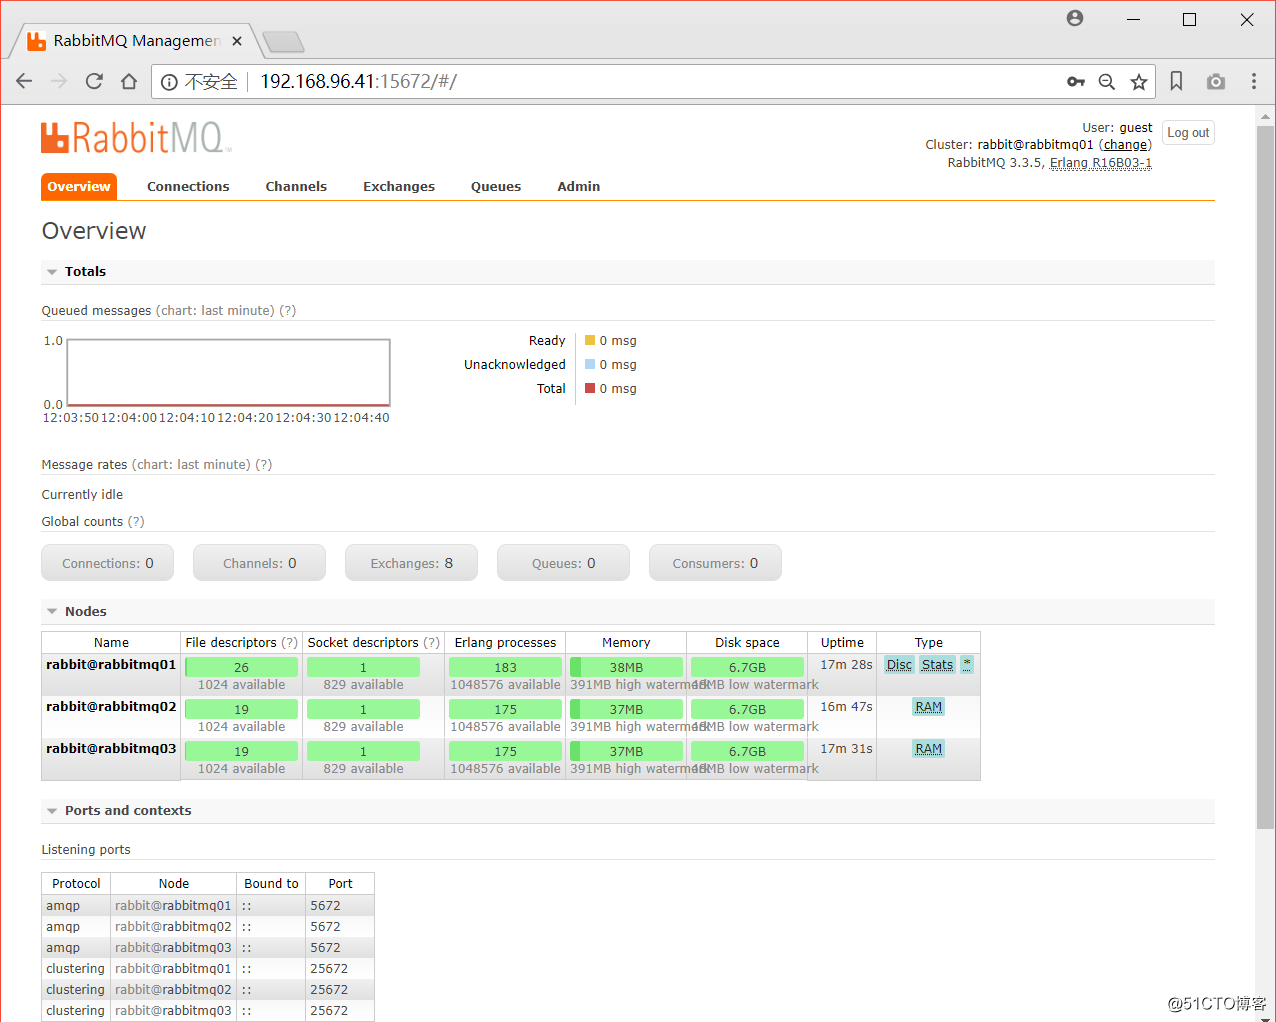The image size is (1276, 1022).
Task: Open the bookmarks extension icon
Action: [x=1177, y=81]
